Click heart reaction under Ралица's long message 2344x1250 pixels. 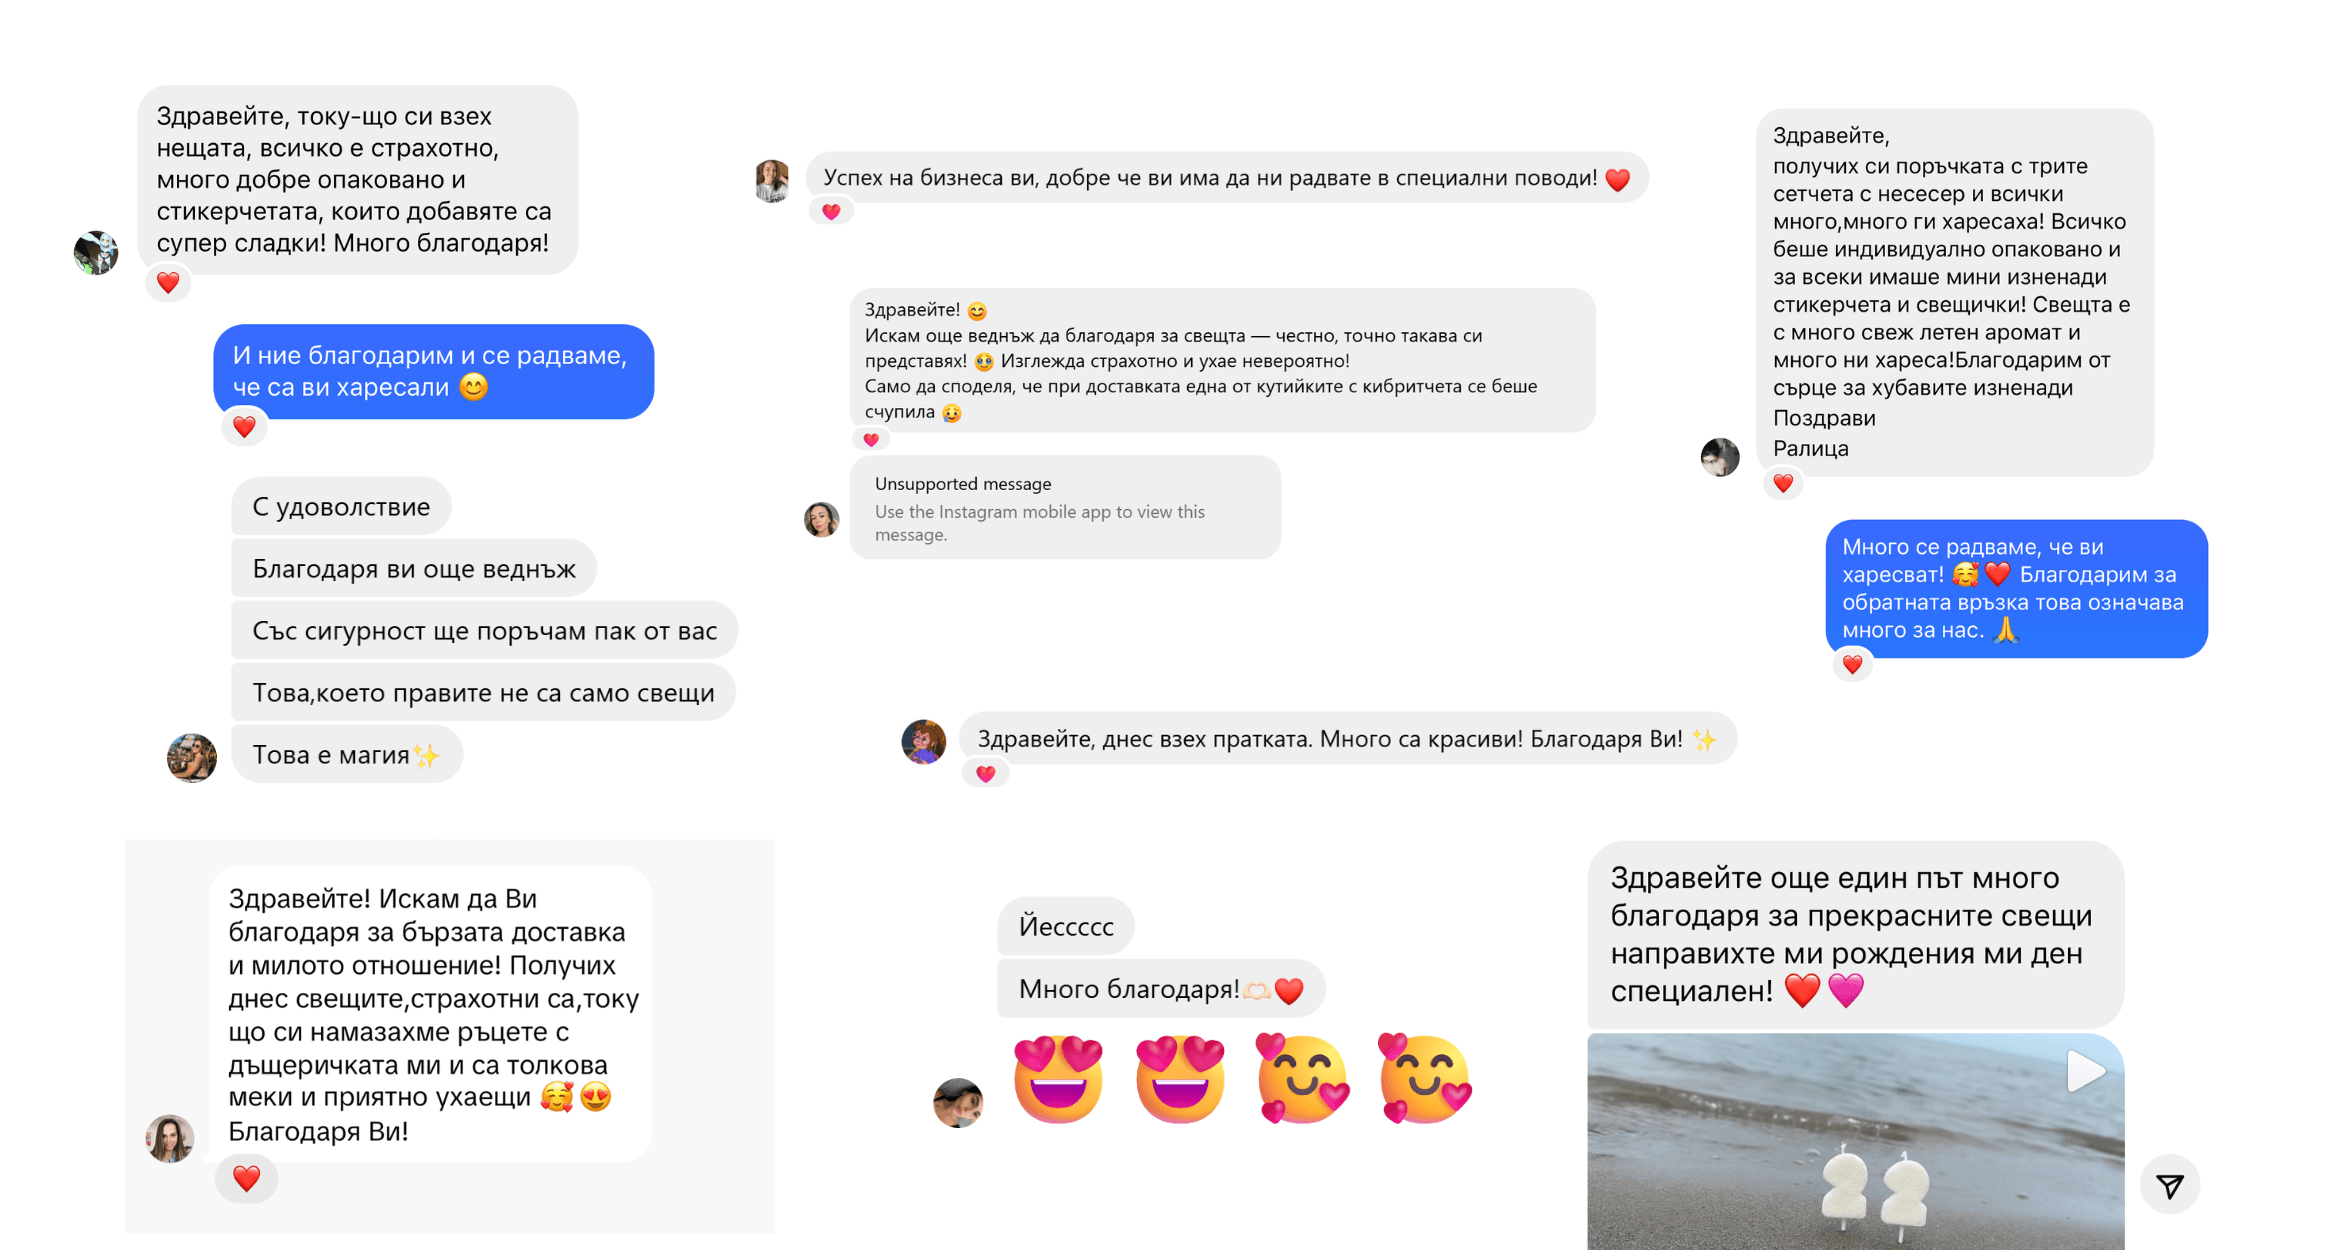(1783, 483)
